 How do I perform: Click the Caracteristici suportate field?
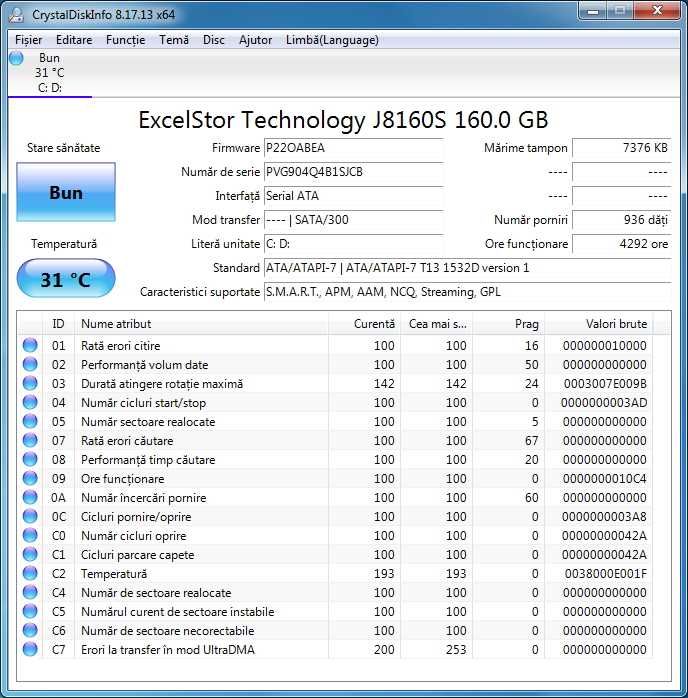coord(468,292)
